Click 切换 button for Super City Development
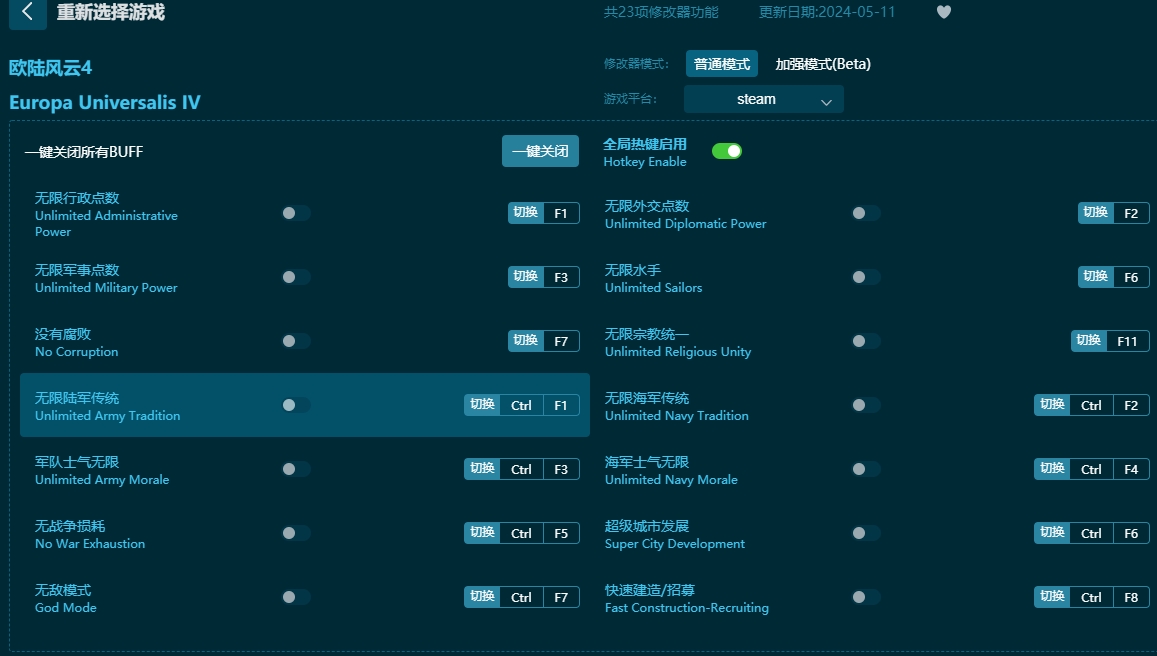The image size is (1157, 656). 1052,533
